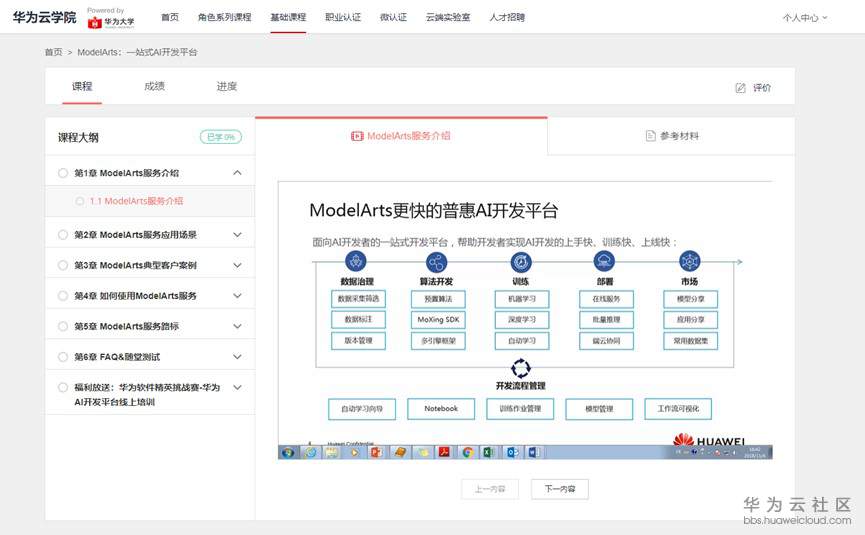This screenshot has height=535, width=865.
Task: Expand 第4章 如何使用ModelArts服务 chevron
Action: click(237, 296)
